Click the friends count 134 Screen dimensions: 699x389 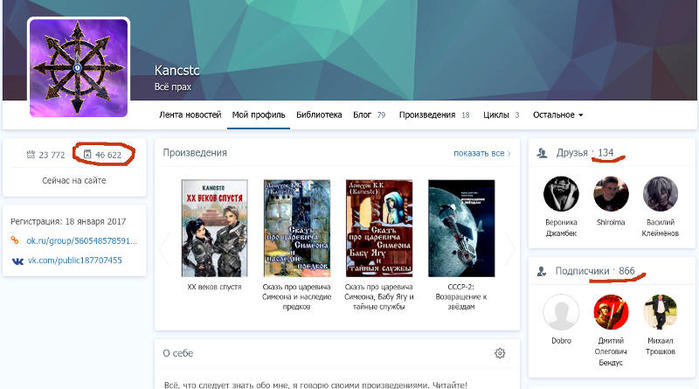tap(606, 153)
